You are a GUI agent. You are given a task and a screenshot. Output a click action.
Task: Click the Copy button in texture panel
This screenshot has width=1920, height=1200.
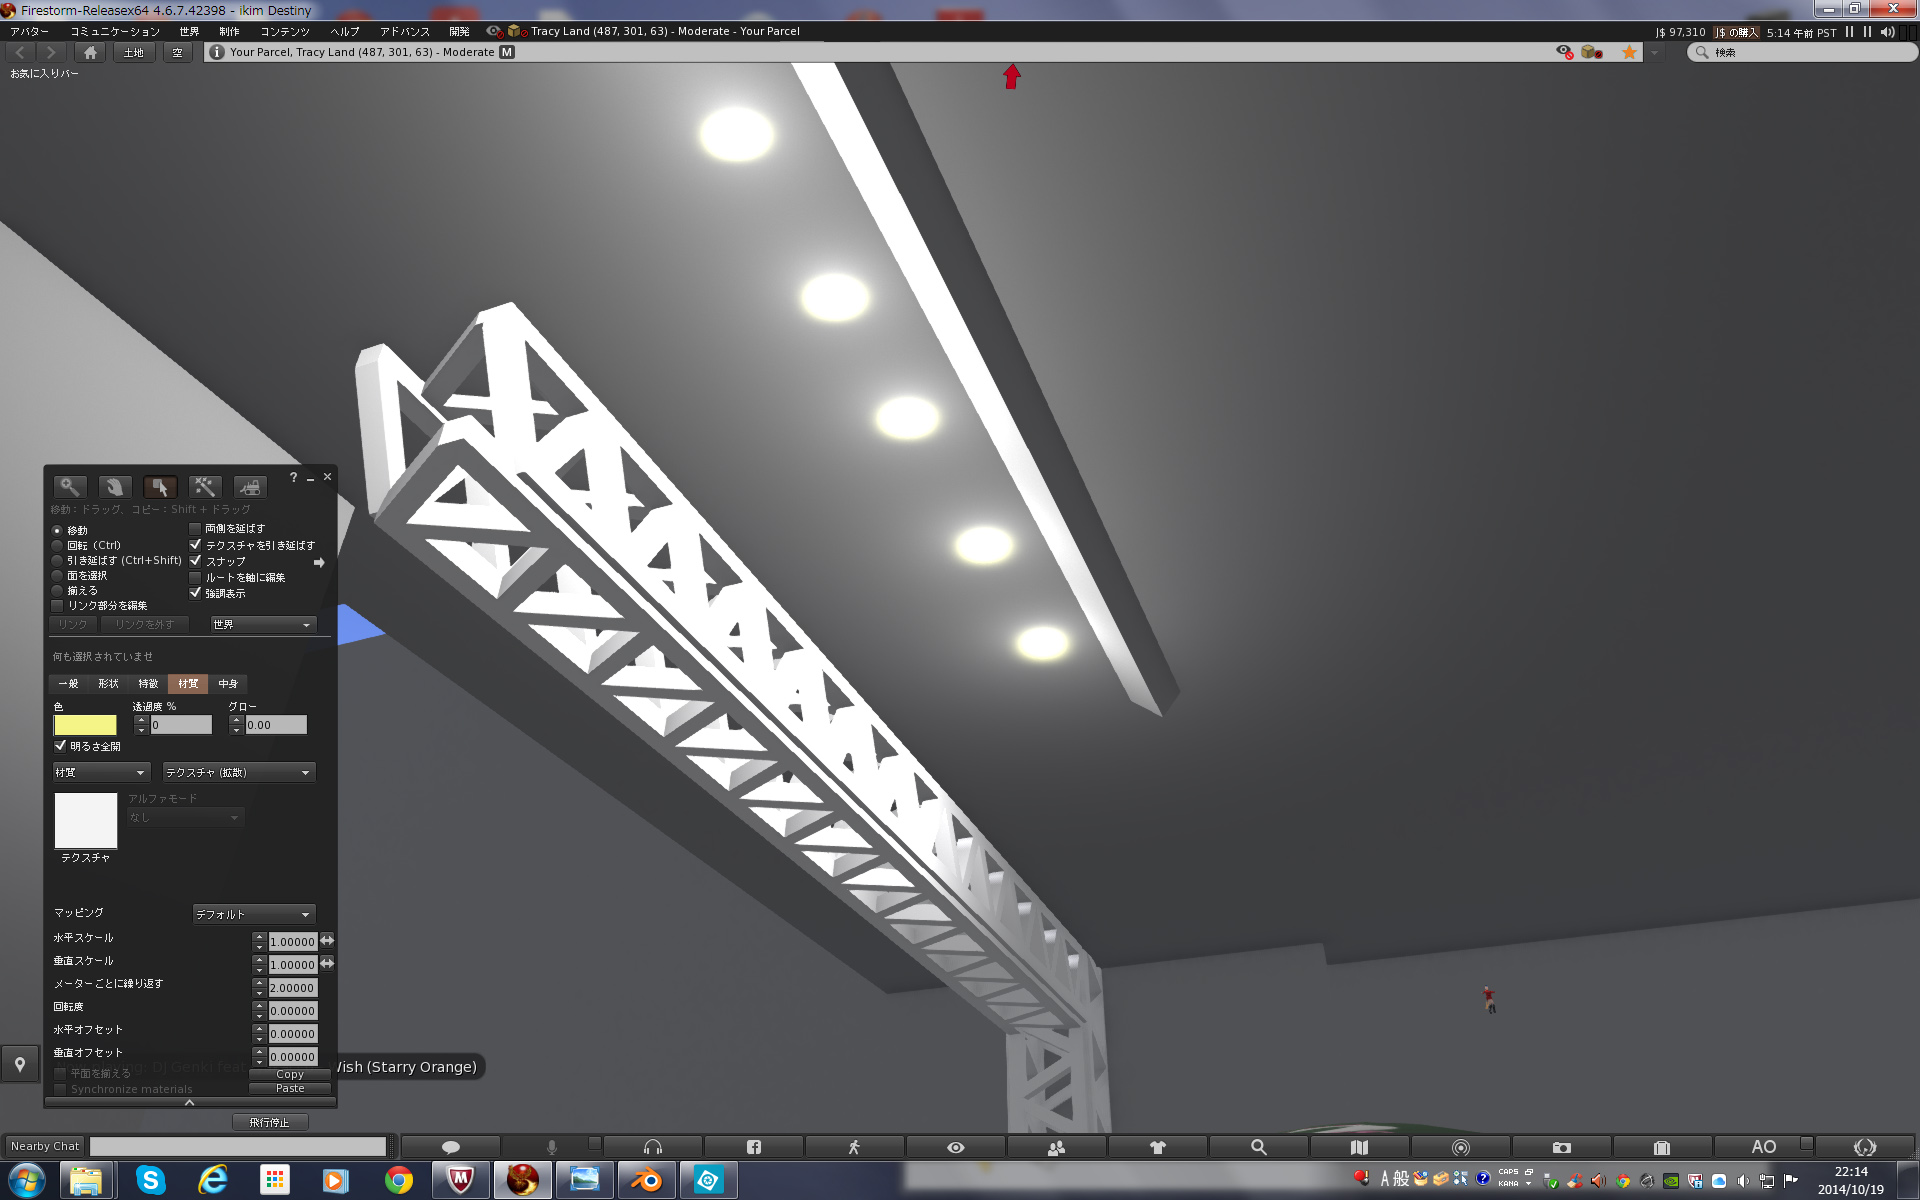click(288, 1071)
